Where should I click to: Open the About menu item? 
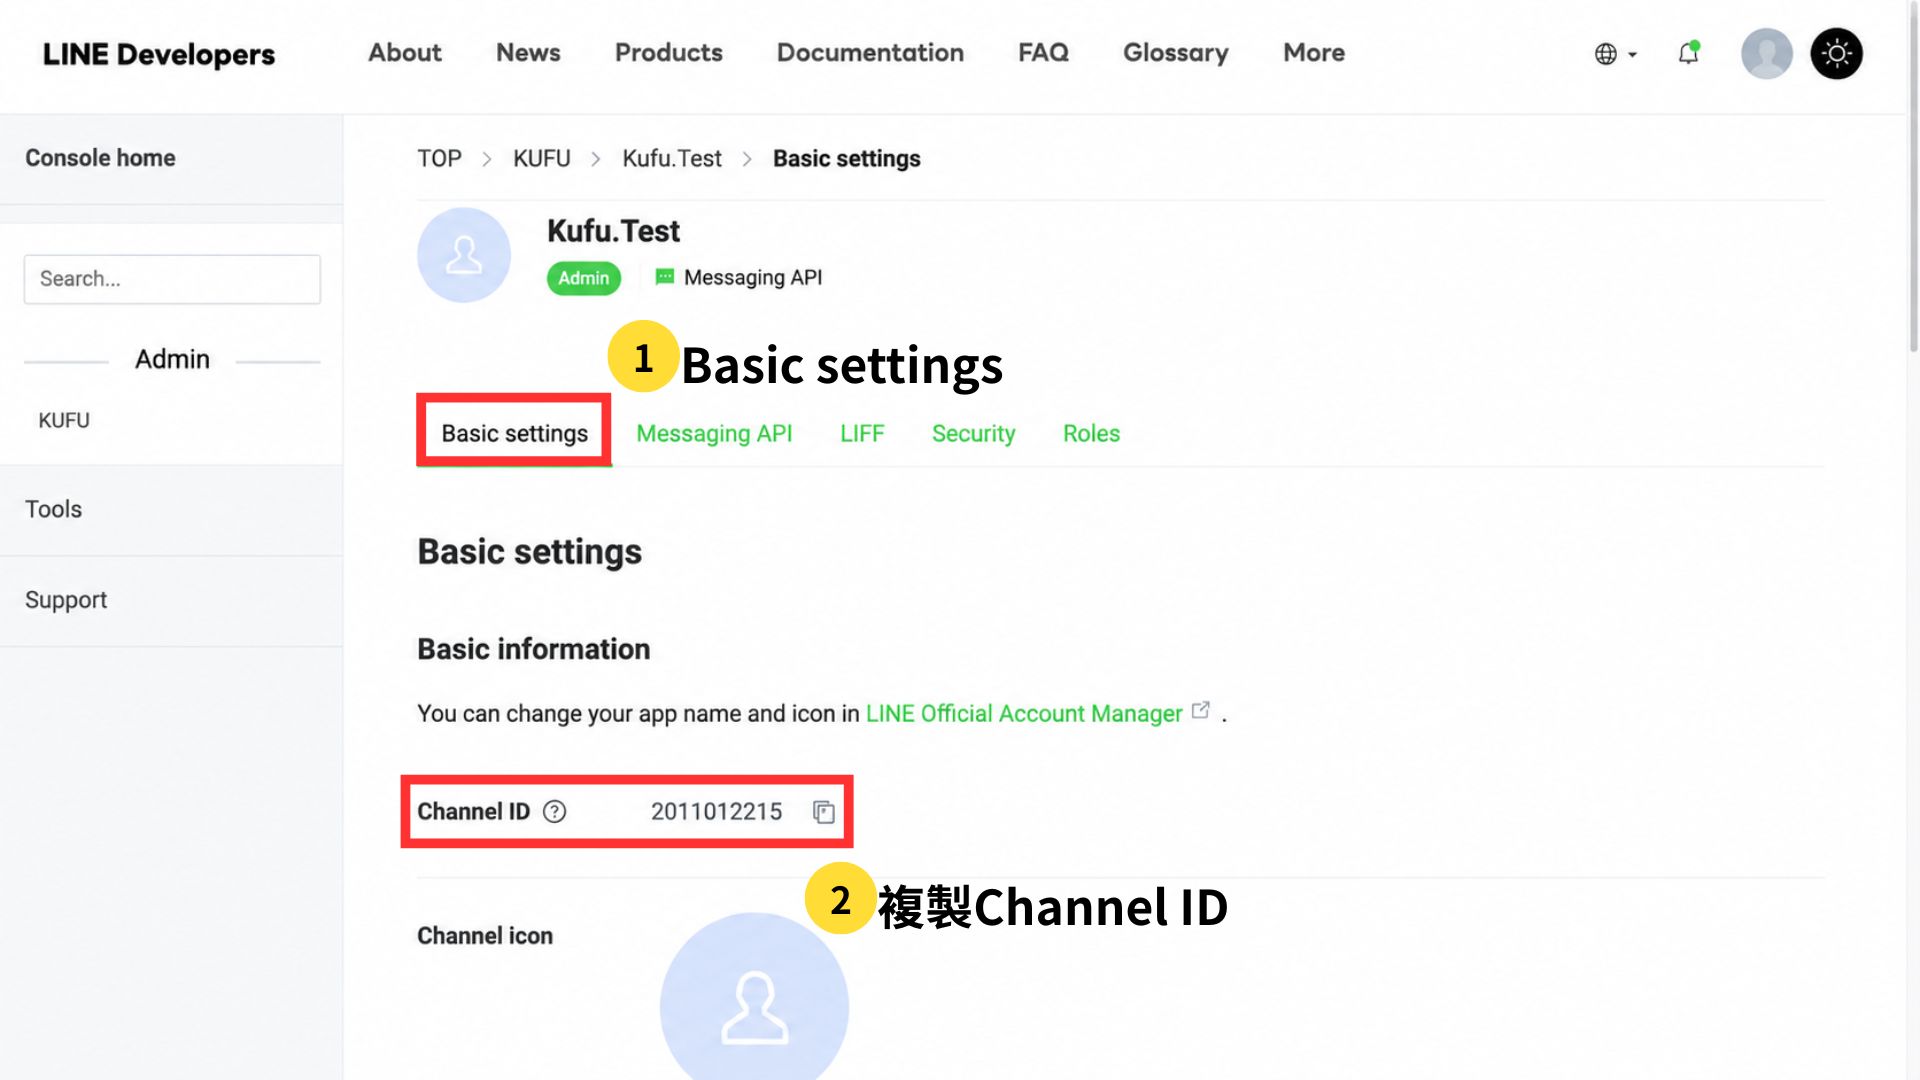pyautogui.click(x=404, y=53)
